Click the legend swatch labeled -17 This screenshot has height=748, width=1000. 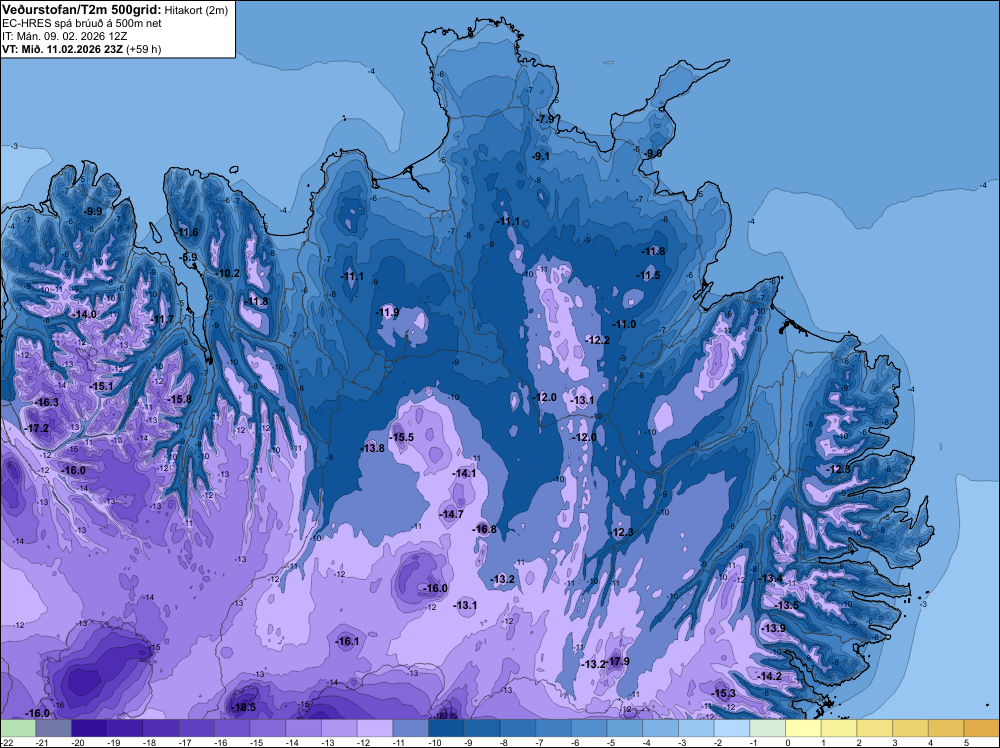click(x=196, y=728)
